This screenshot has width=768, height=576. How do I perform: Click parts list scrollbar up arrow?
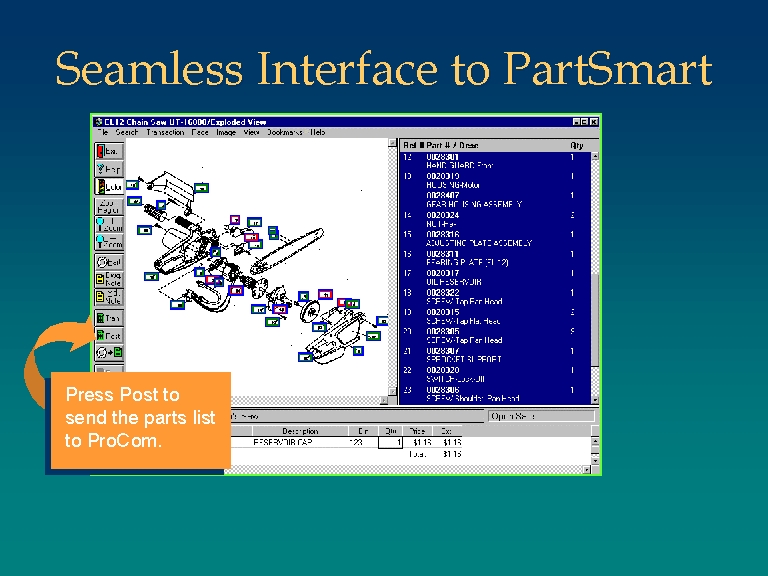tap(595, 156)
